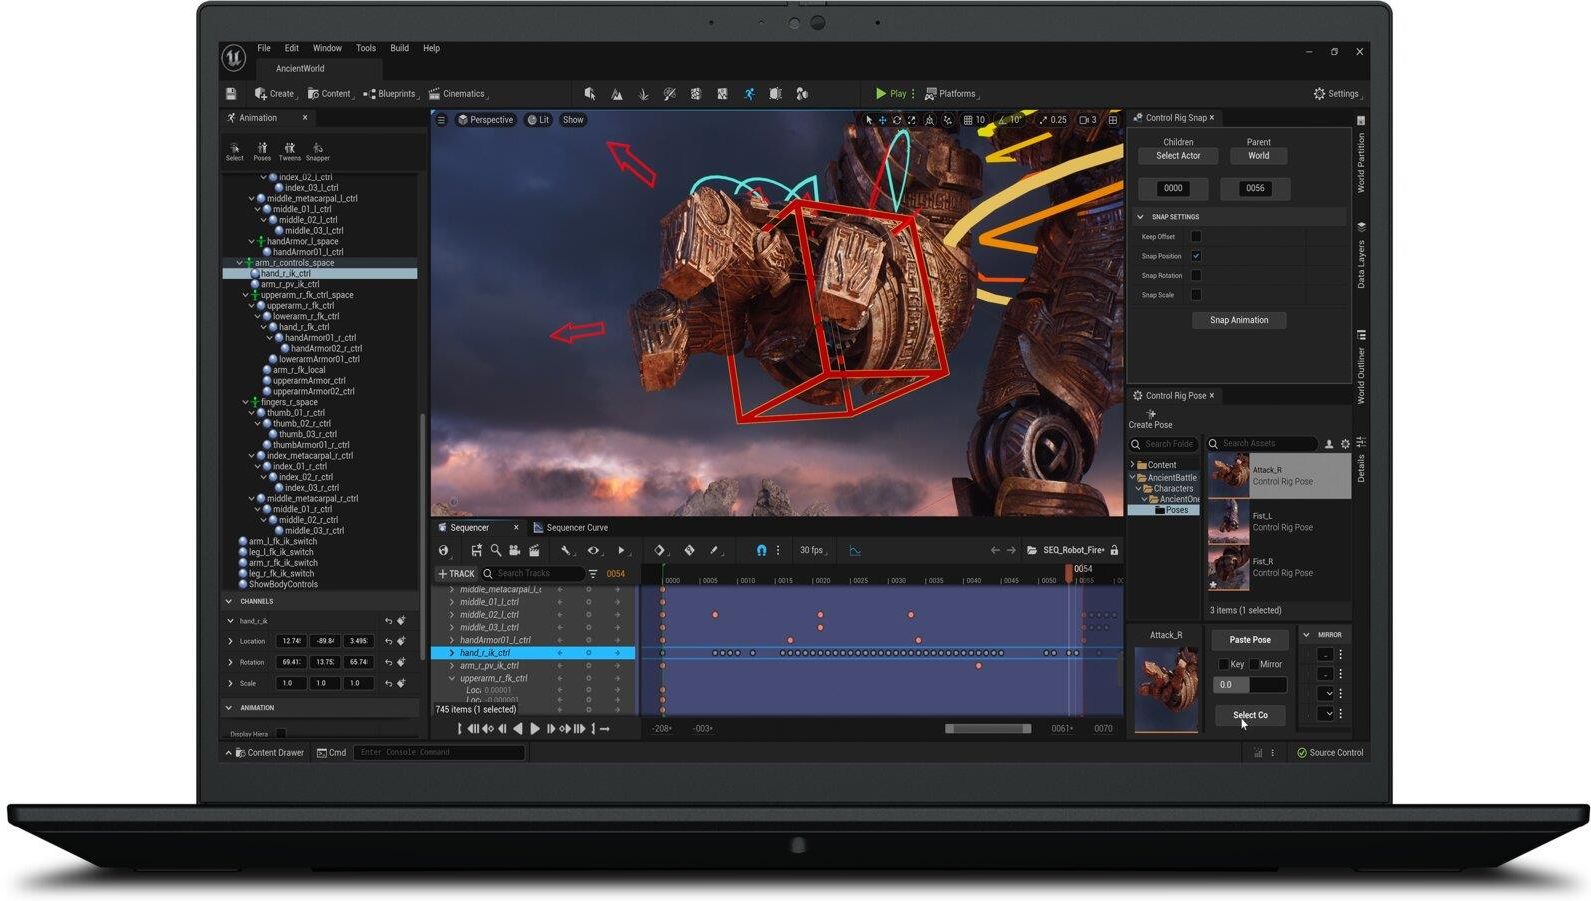1591x901 pixels.
Task: Tick the Mirror checkbox under Paste Pose
Action: (x=1254, y=664)
